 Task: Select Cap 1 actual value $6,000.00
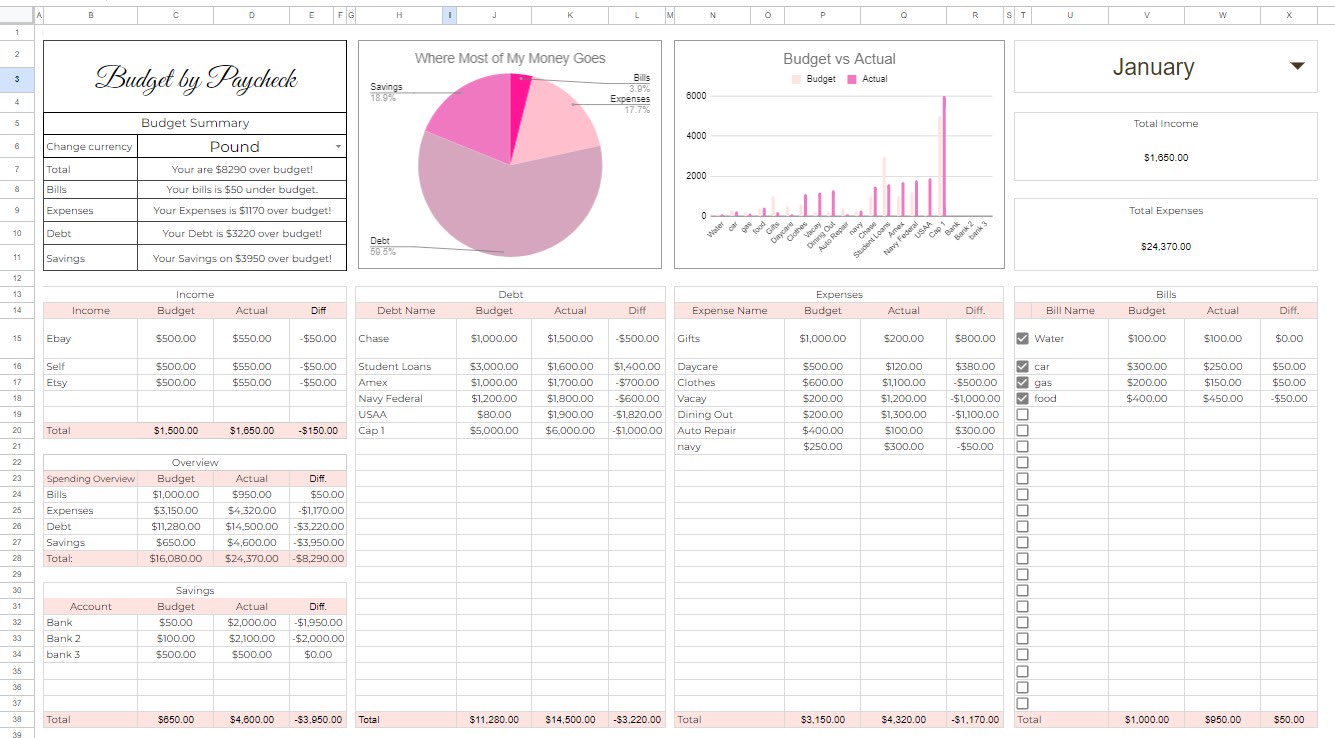click(x=570, y=431)
